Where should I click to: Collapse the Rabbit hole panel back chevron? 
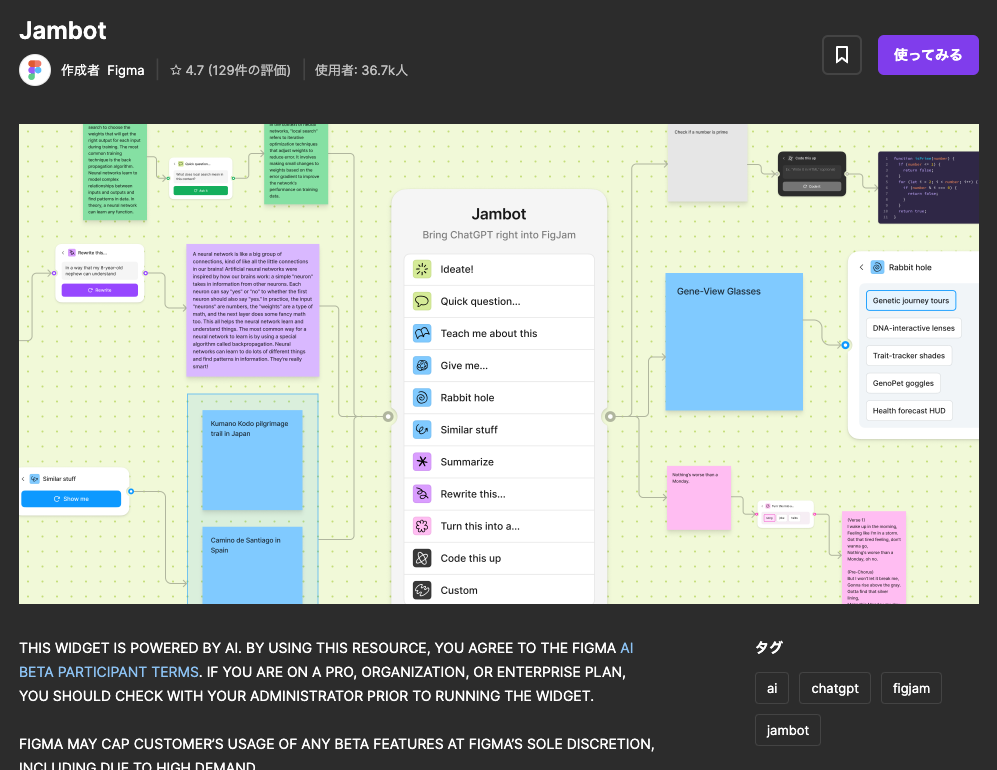(x=861, y=268)
